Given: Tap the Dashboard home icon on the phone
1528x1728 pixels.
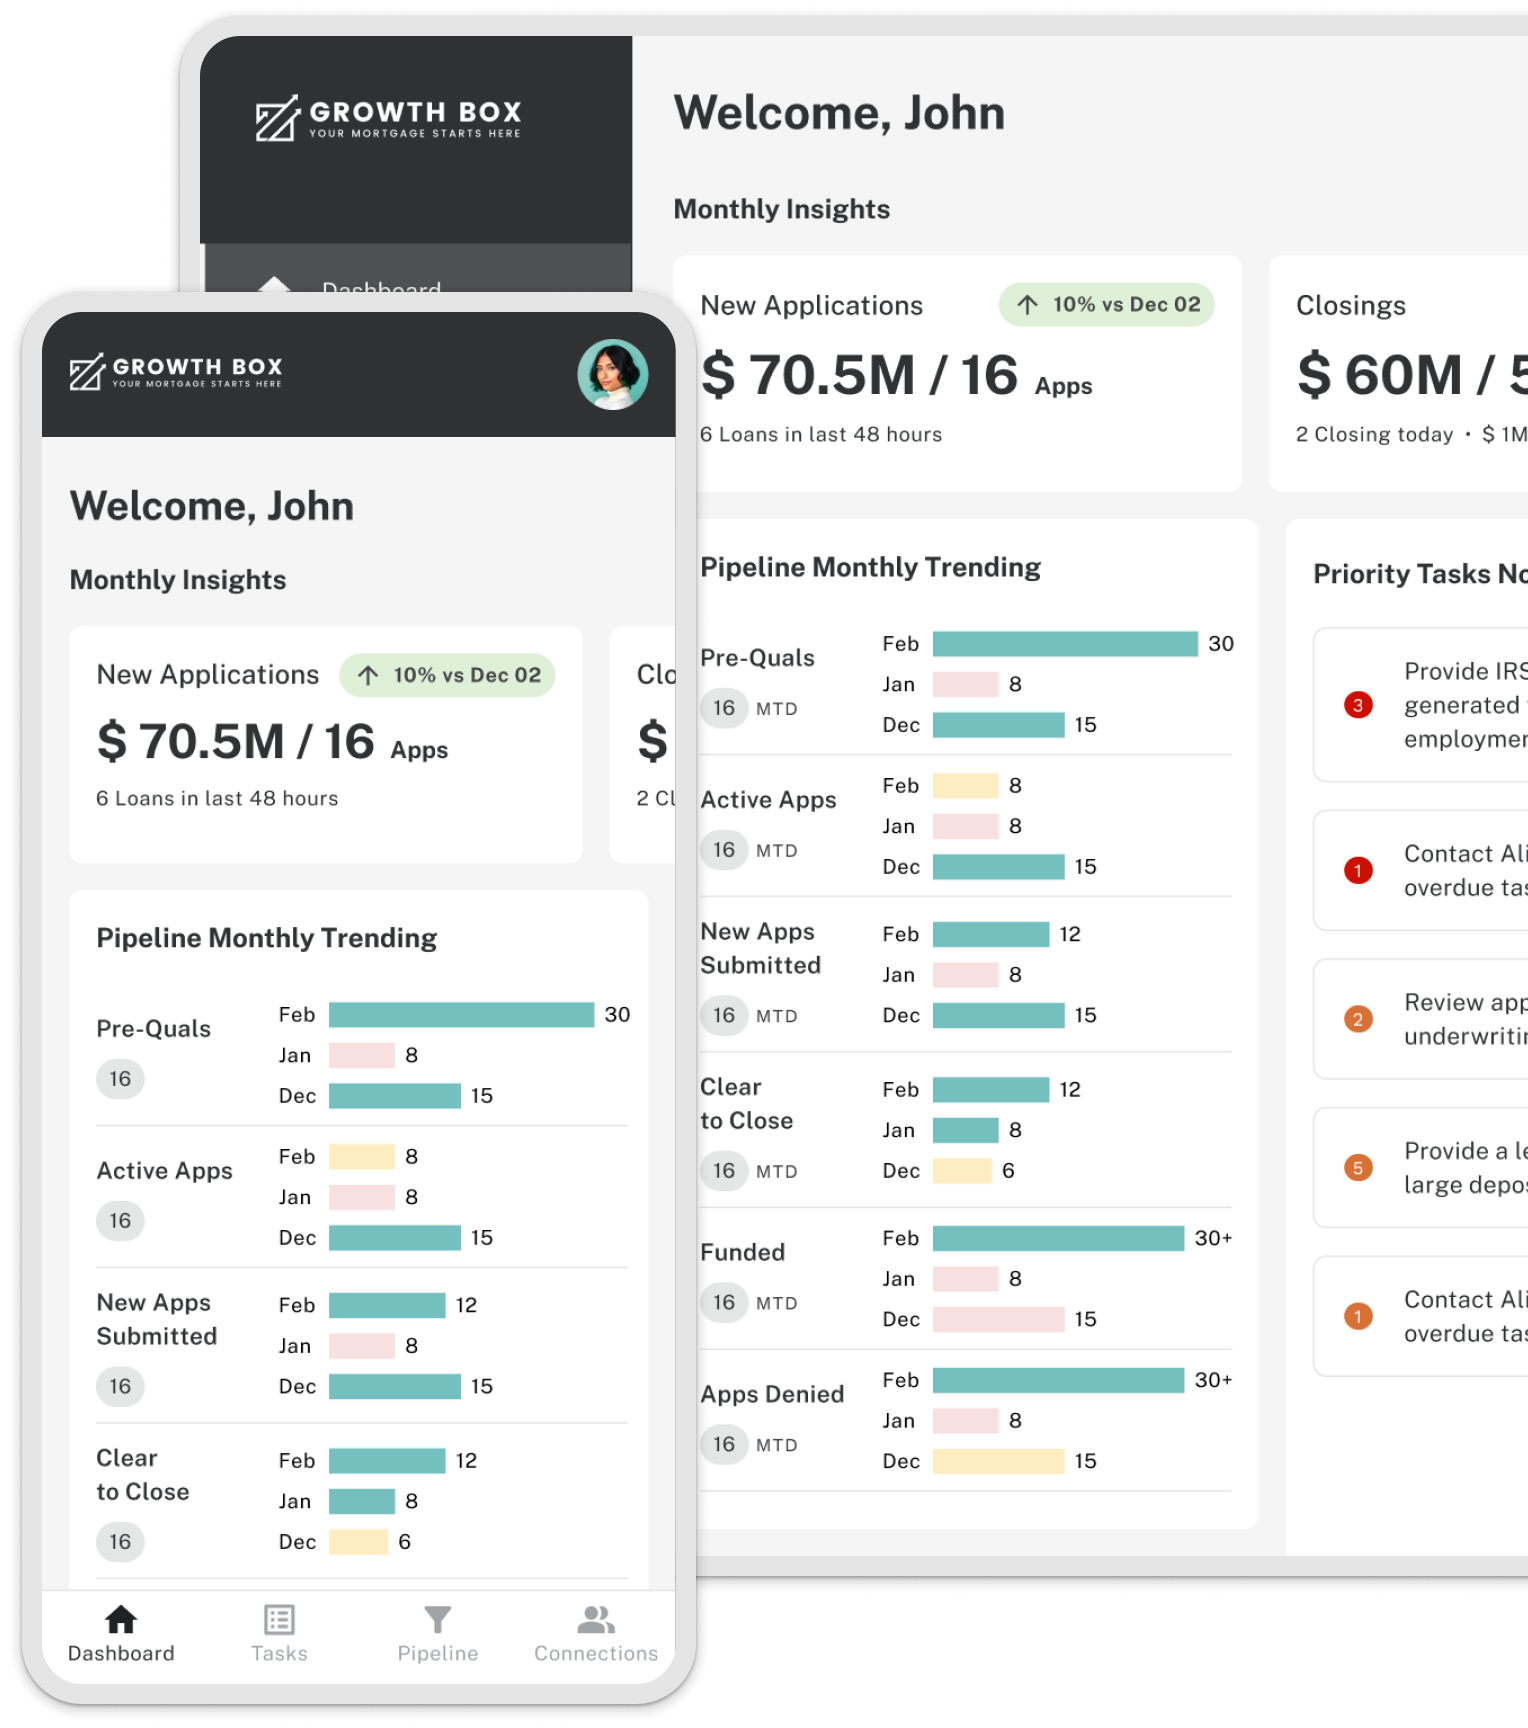Looking at the screenshot, I should coord(121,1619).
